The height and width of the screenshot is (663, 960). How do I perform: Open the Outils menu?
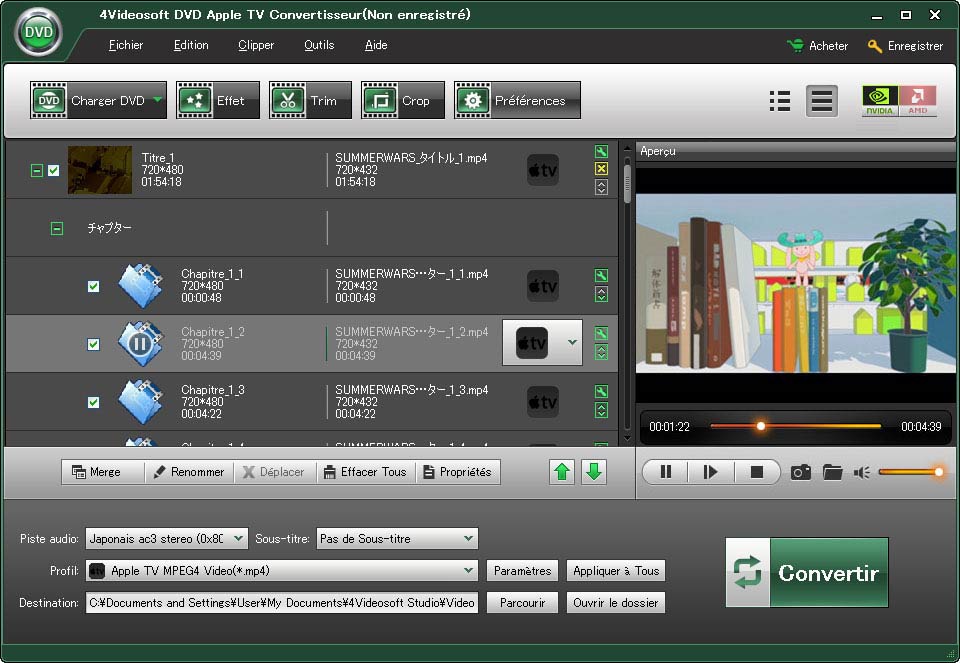click(319, 45)
